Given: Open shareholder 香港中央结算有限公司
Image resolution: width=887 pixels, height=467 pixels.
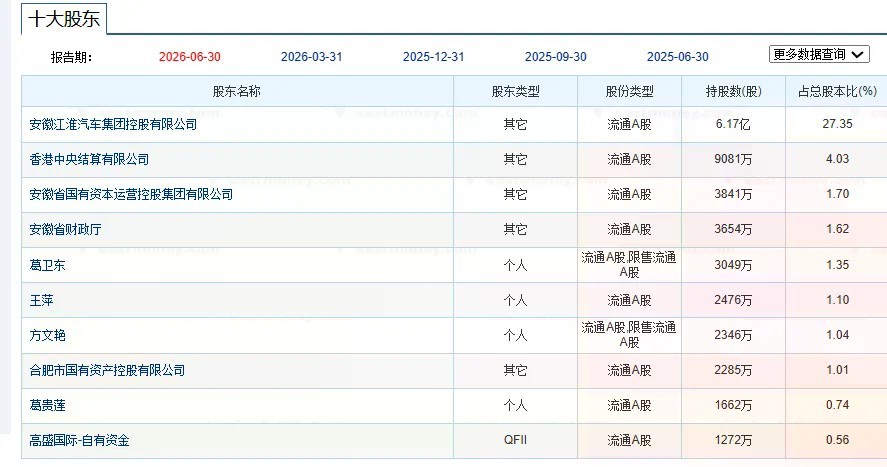Looking at the screenshot, I should (x=89, y=159).
